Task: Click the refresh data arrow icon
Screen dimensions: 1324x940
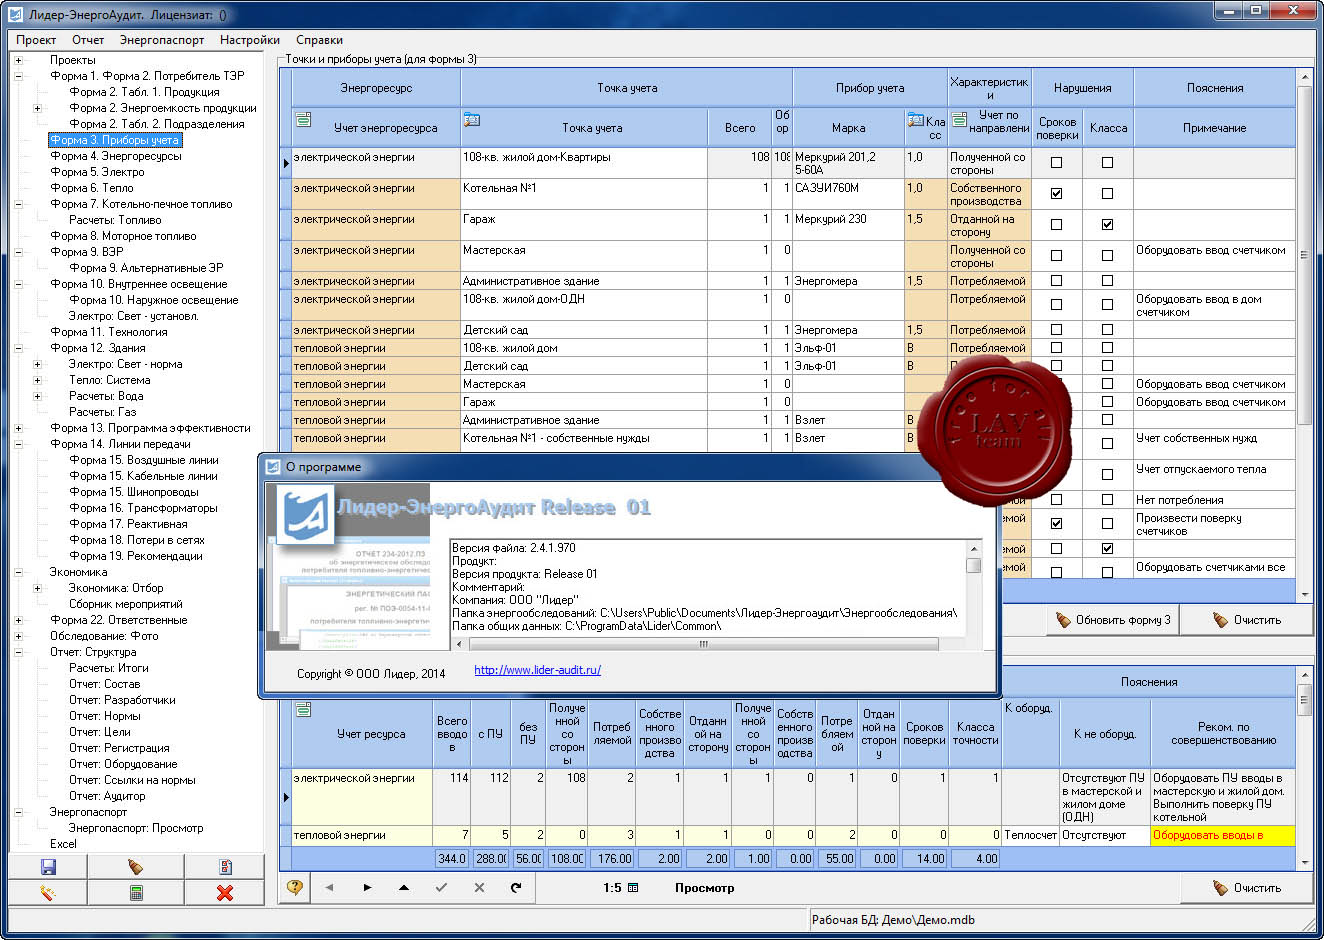Action: (x=516, y=887)
